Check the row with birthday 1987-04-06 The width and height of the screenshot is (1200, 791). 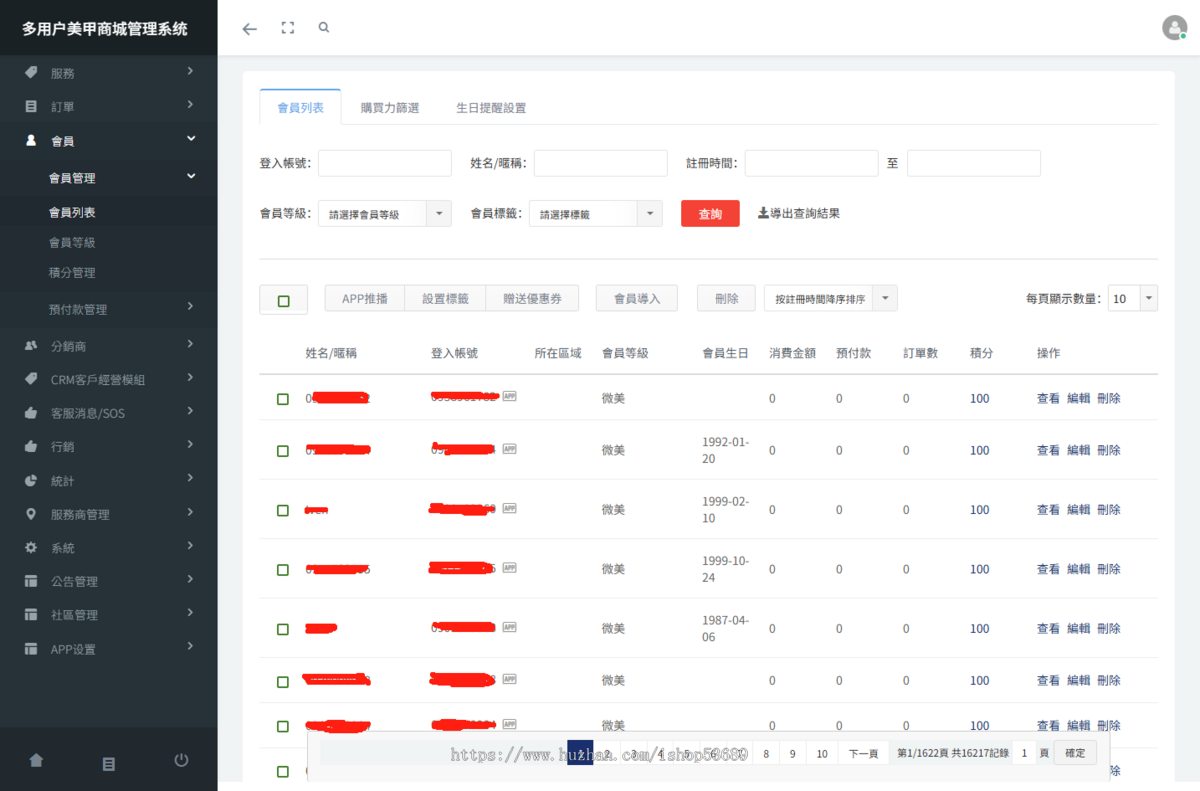pyautogui.click(x=283, y=629)
